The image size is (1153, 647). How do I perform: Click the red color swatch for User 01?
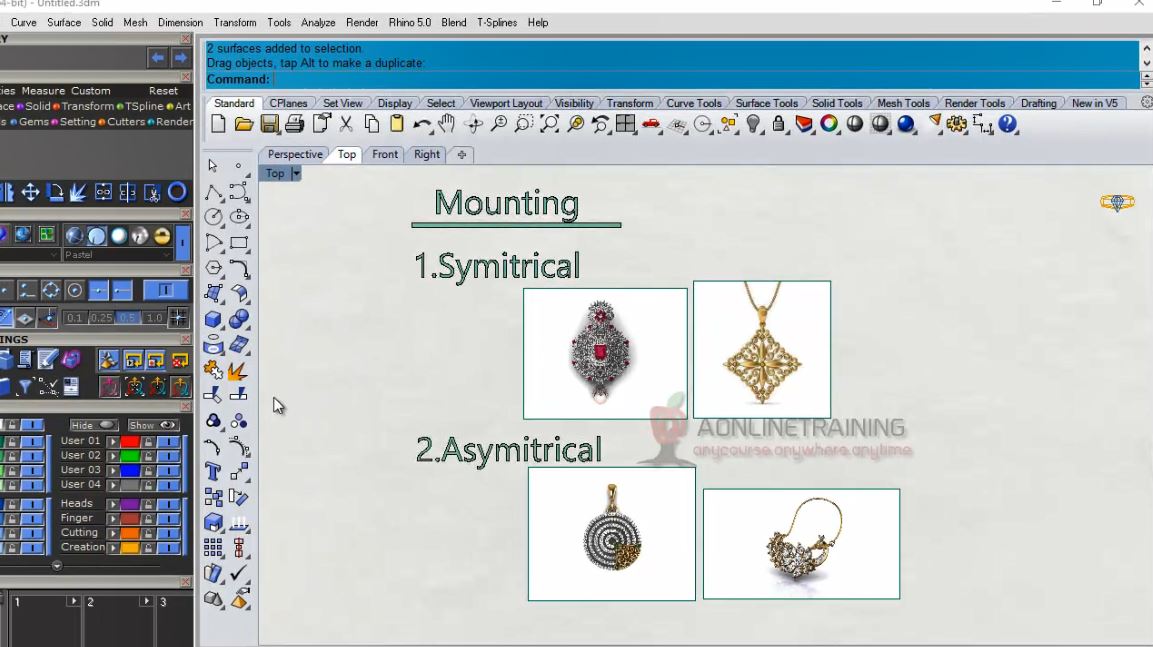point(128,442)
